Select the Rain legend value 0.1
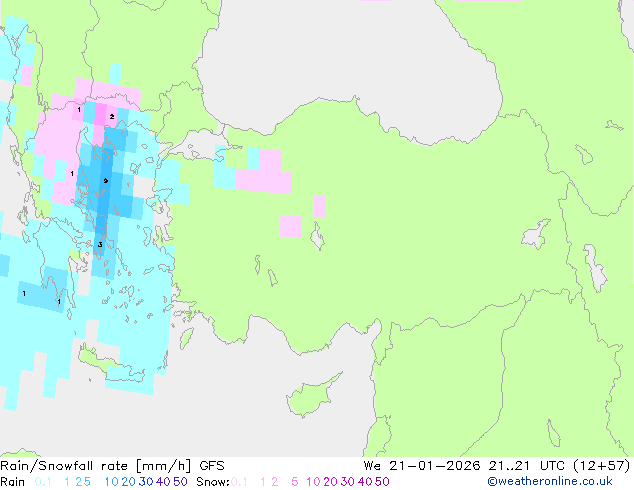This screenshot has width=634, height=490. coord(43,482)
